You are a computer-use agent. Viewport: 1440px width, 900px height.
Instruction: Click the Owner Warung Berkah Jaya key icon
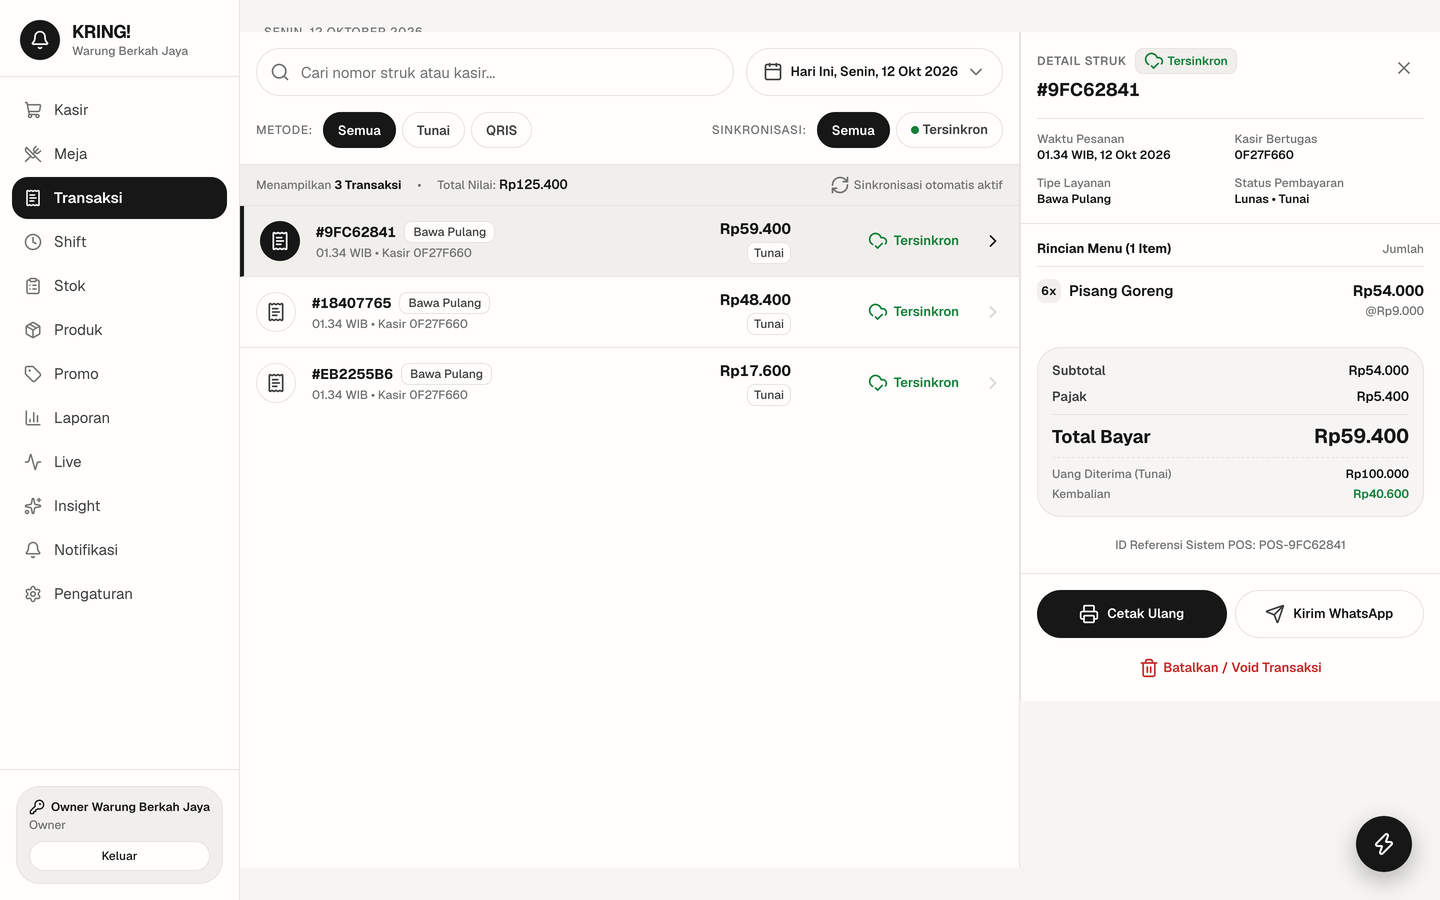(x=37, y=807)
